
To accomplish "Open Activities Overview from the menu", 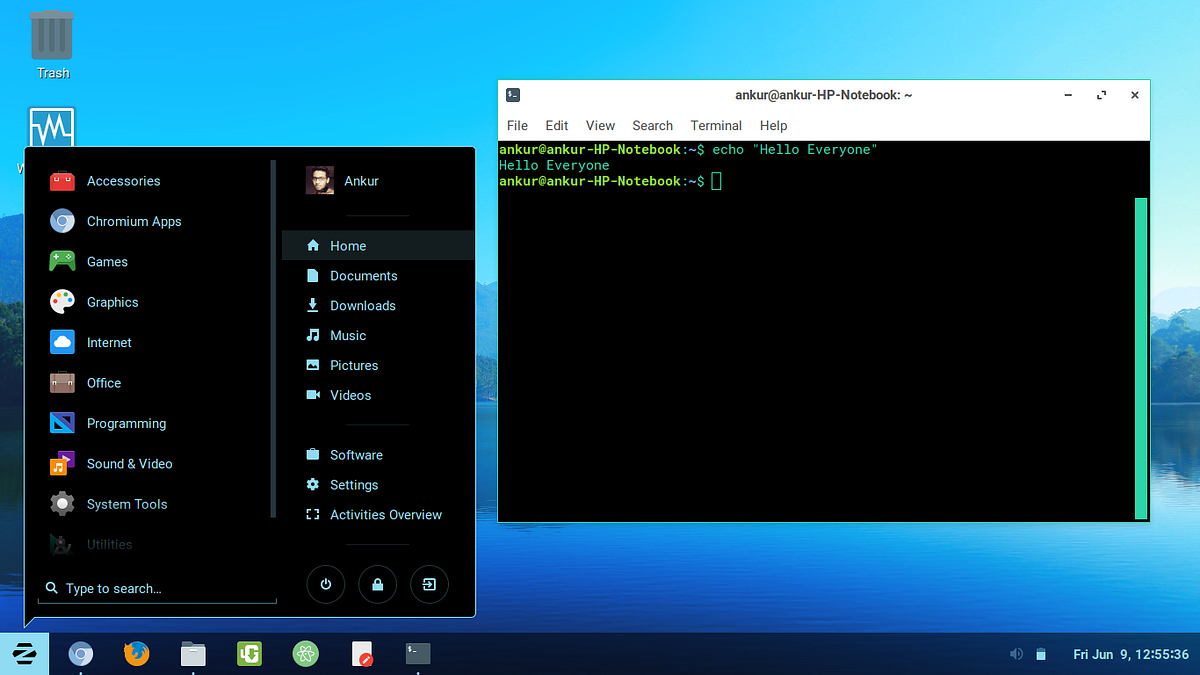I will (386, 514).
